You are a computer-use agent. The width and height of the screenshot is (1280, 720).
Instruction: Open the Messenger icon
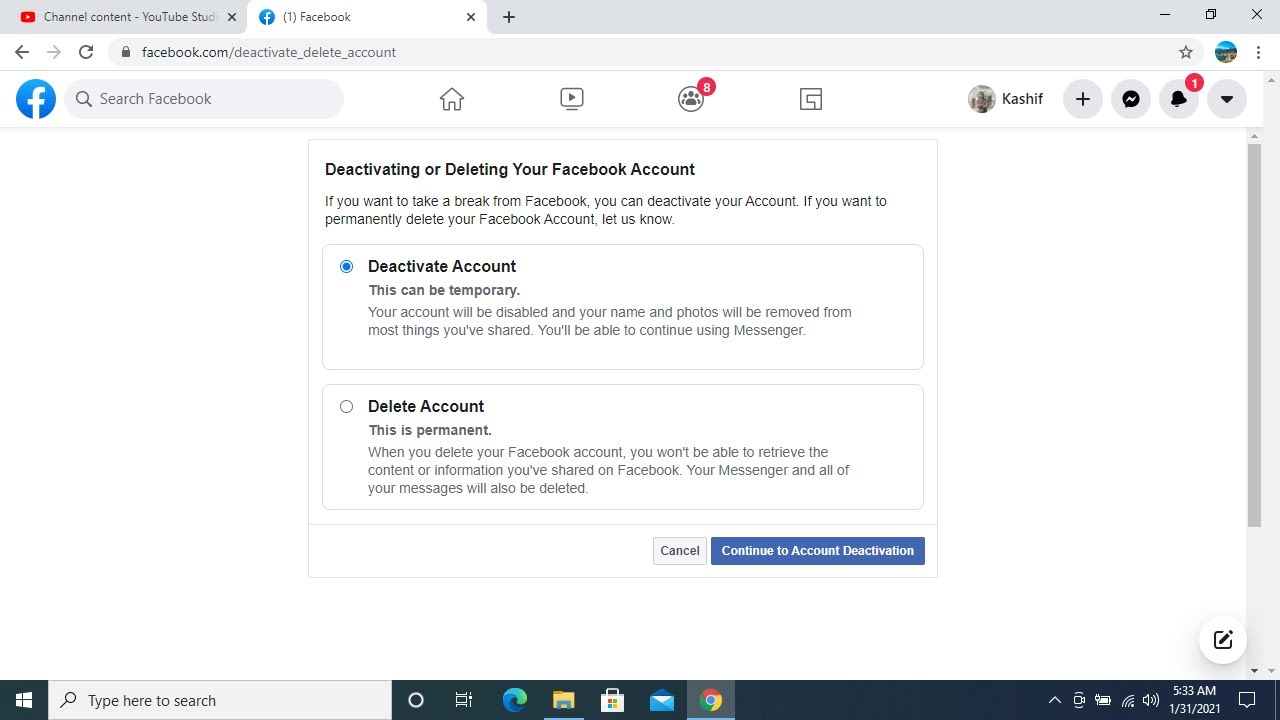point(1131,99)
